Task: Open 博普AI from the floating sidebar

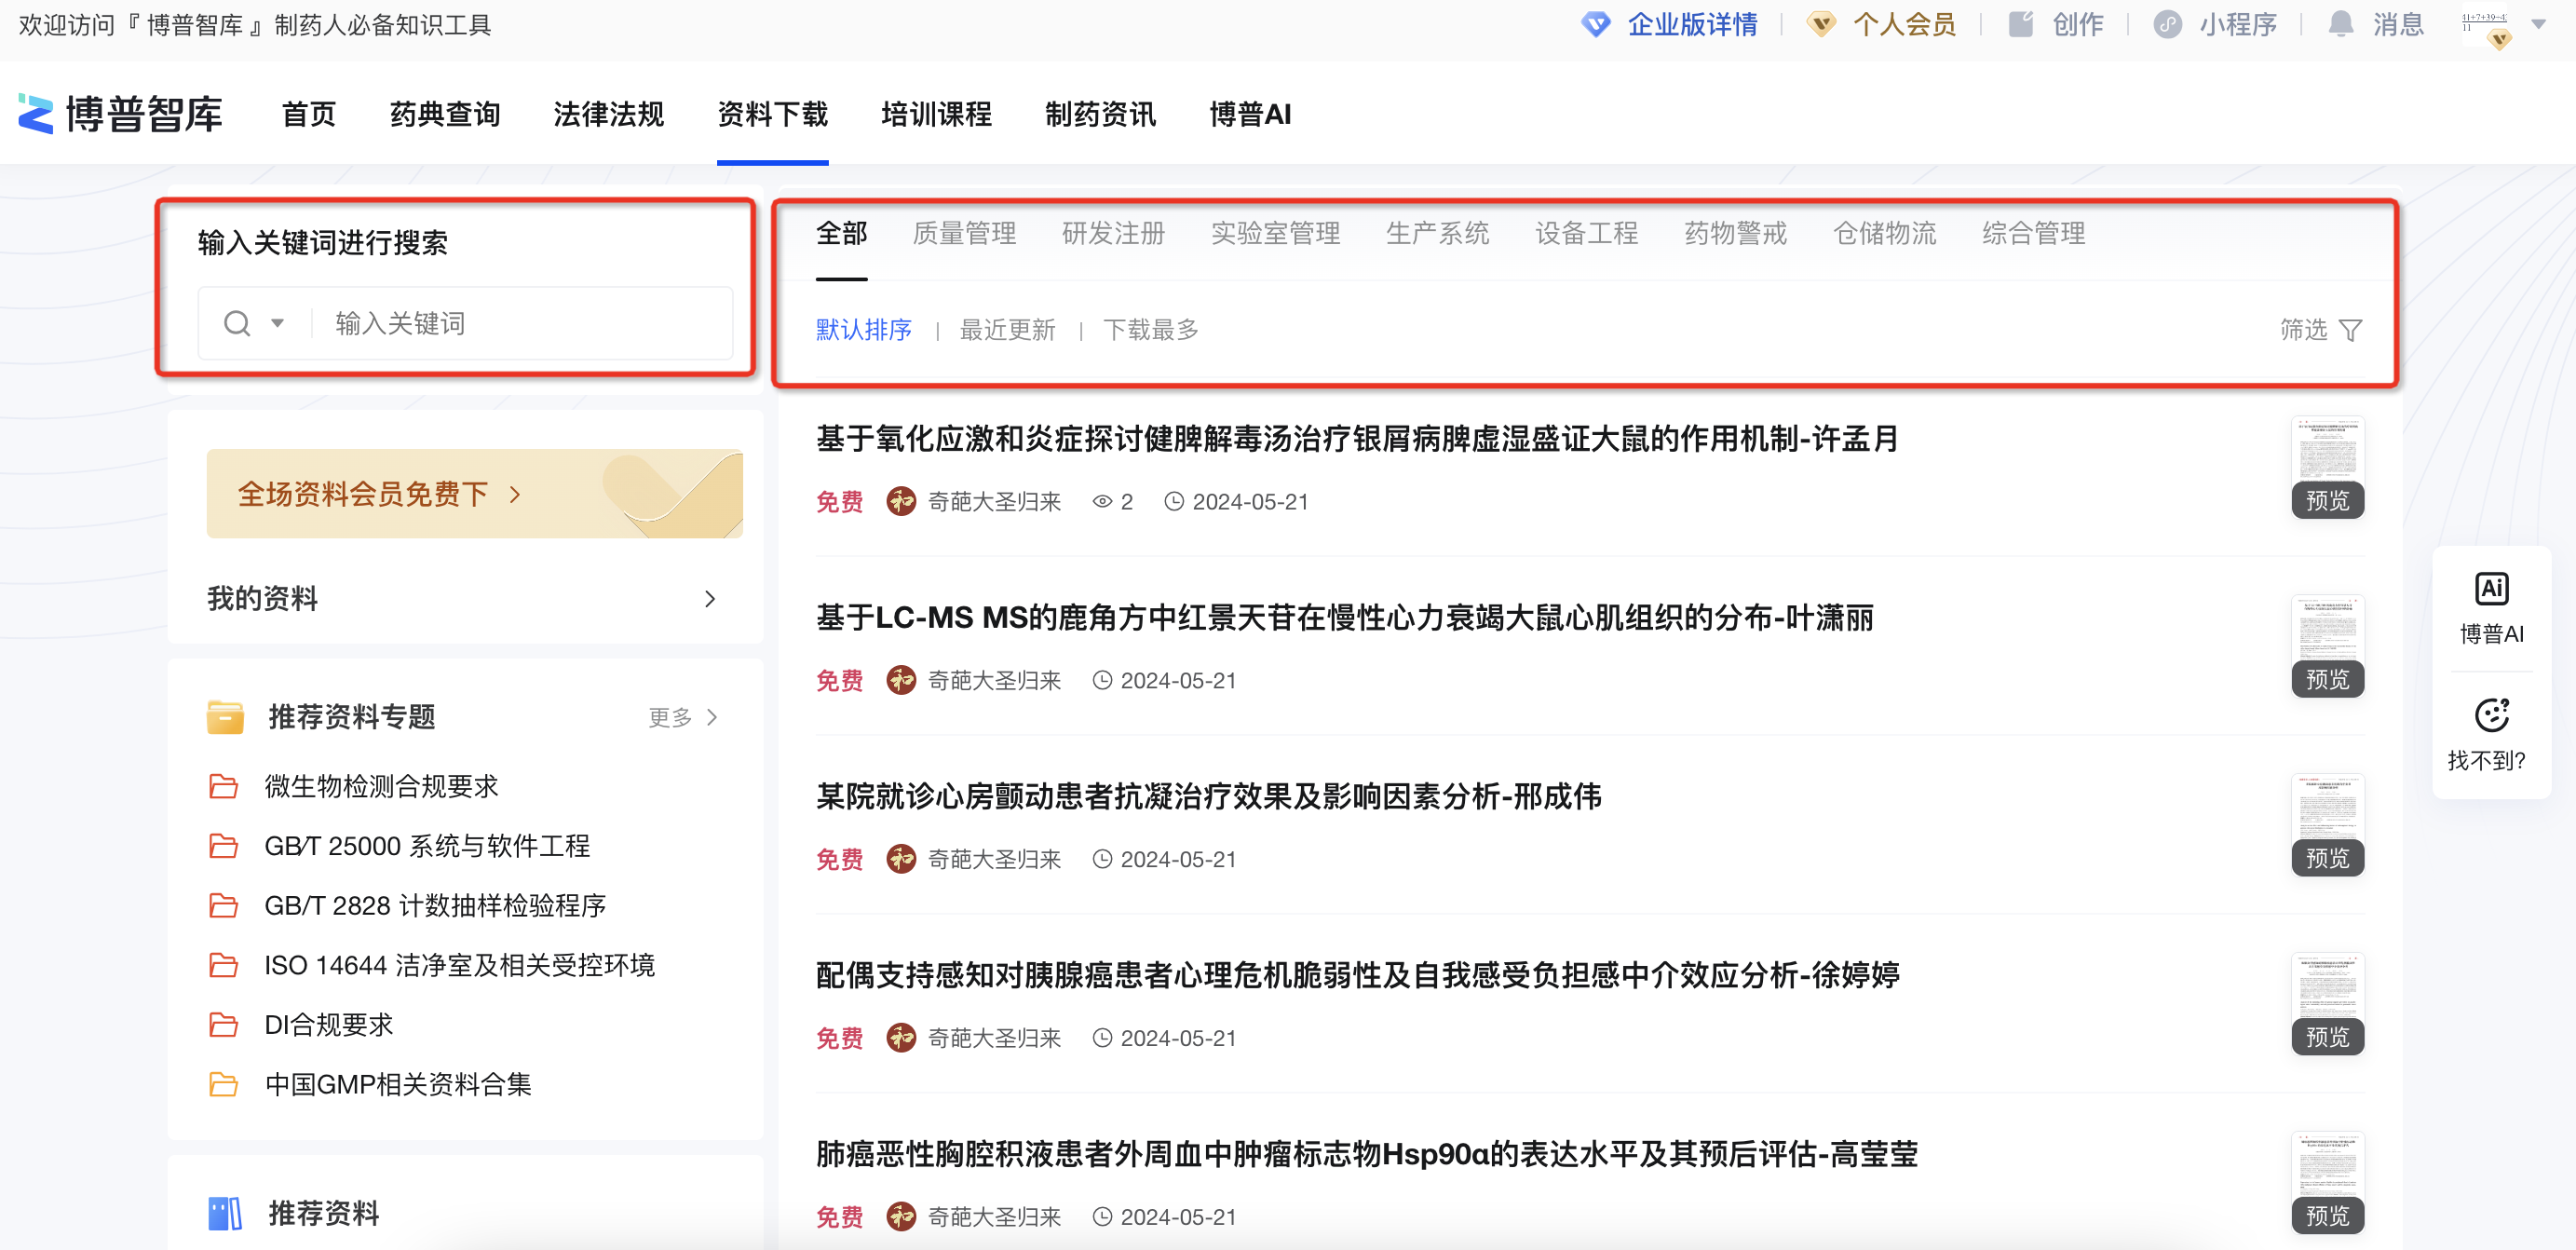Action: [2491, 608]
